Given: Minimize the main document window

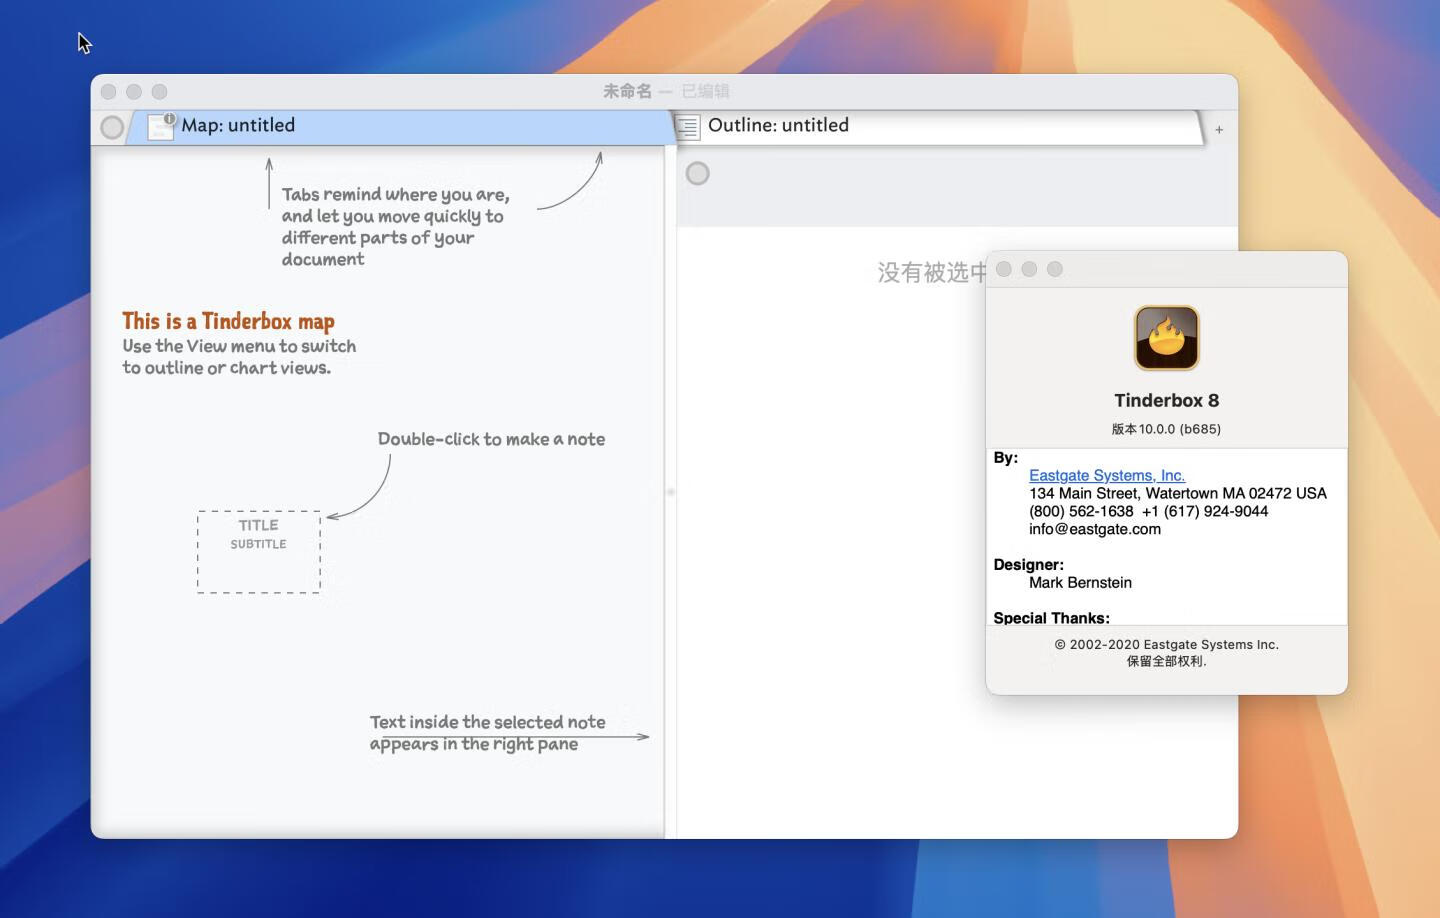Looking at the screenshot, I should click(x=134, y=92).
